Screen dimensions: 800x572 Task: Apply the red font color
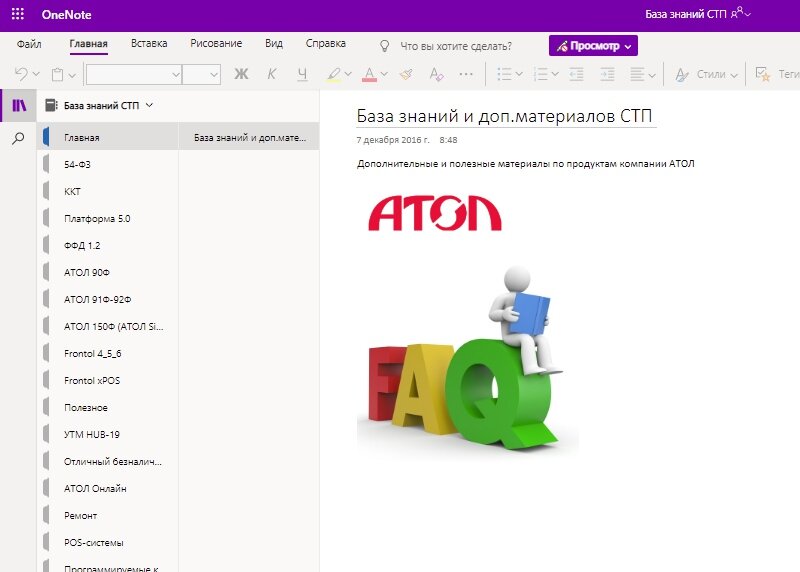tap(369, 74)
